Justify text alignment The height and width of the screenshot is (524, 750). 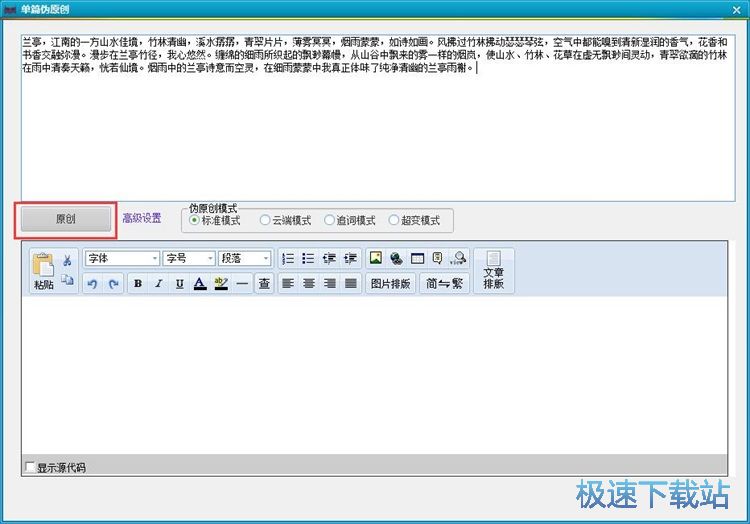(x=351, y=284)
